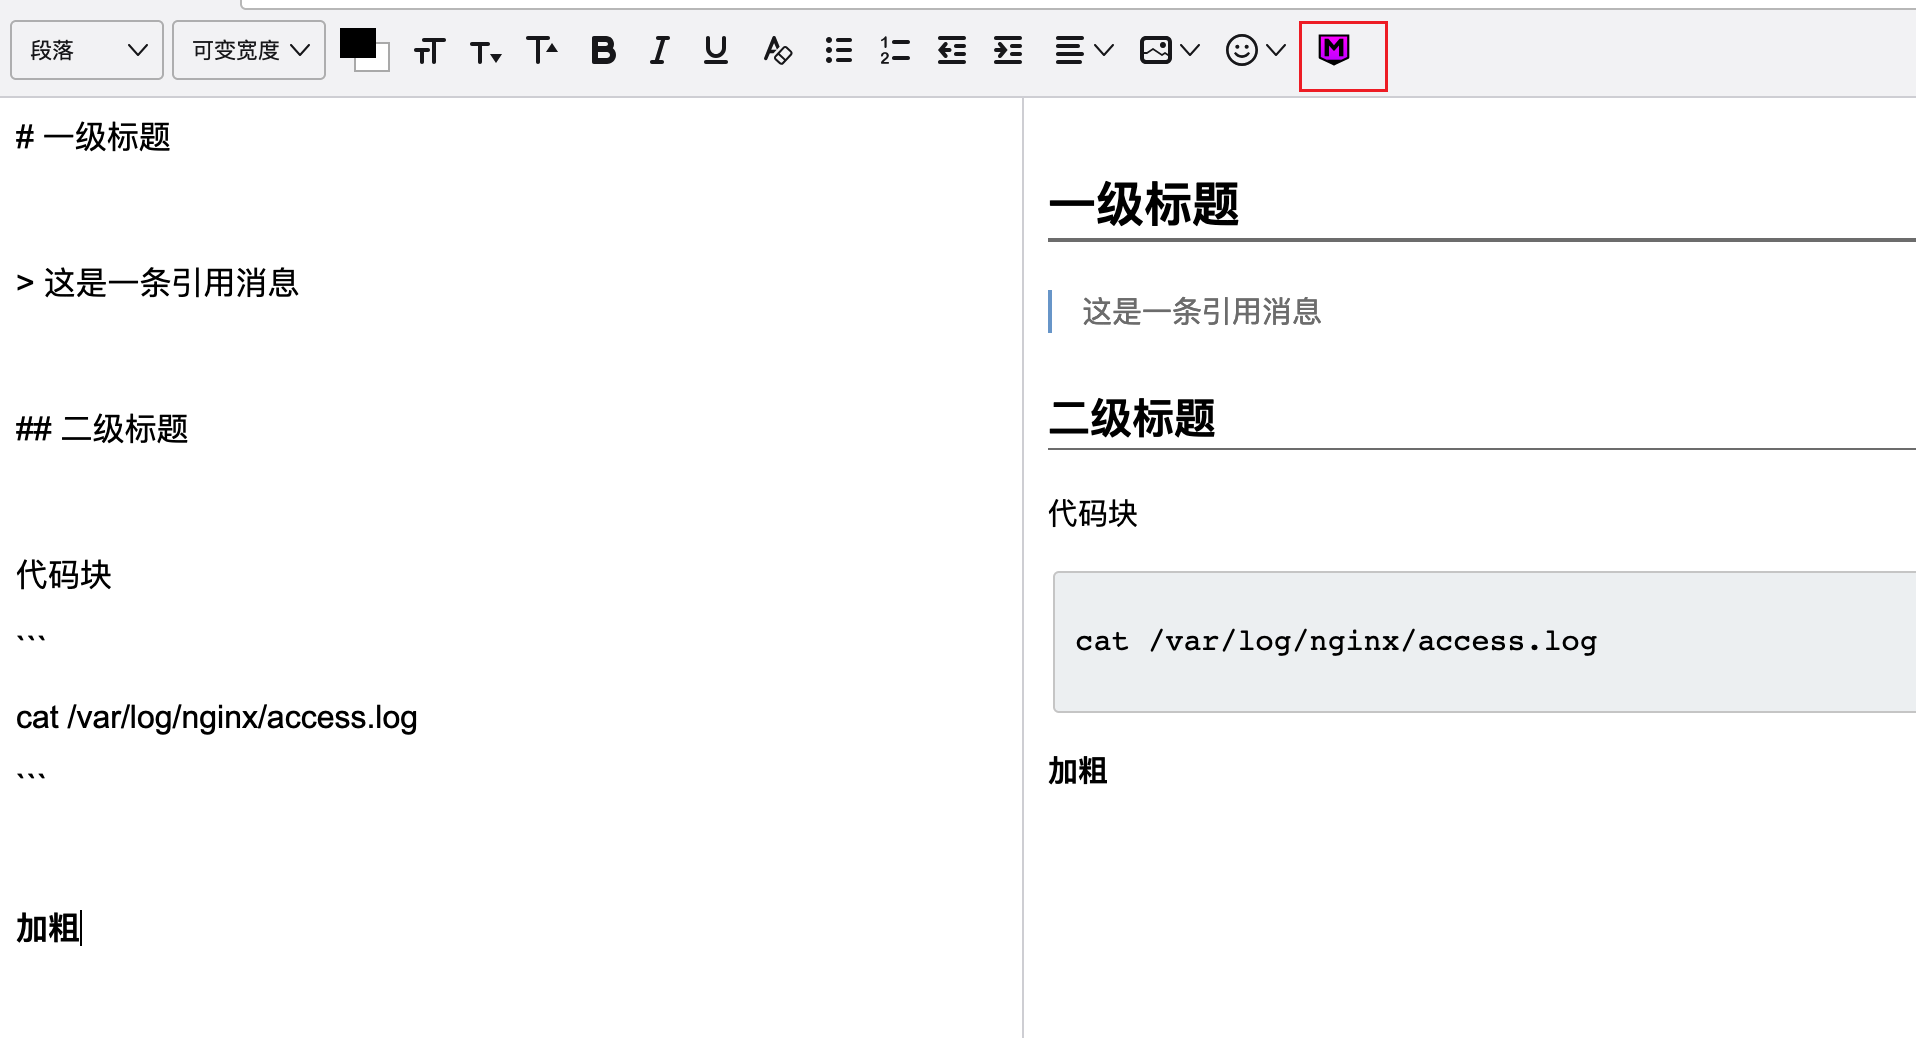
Task: Increase the font size
Action: point(429,50)
